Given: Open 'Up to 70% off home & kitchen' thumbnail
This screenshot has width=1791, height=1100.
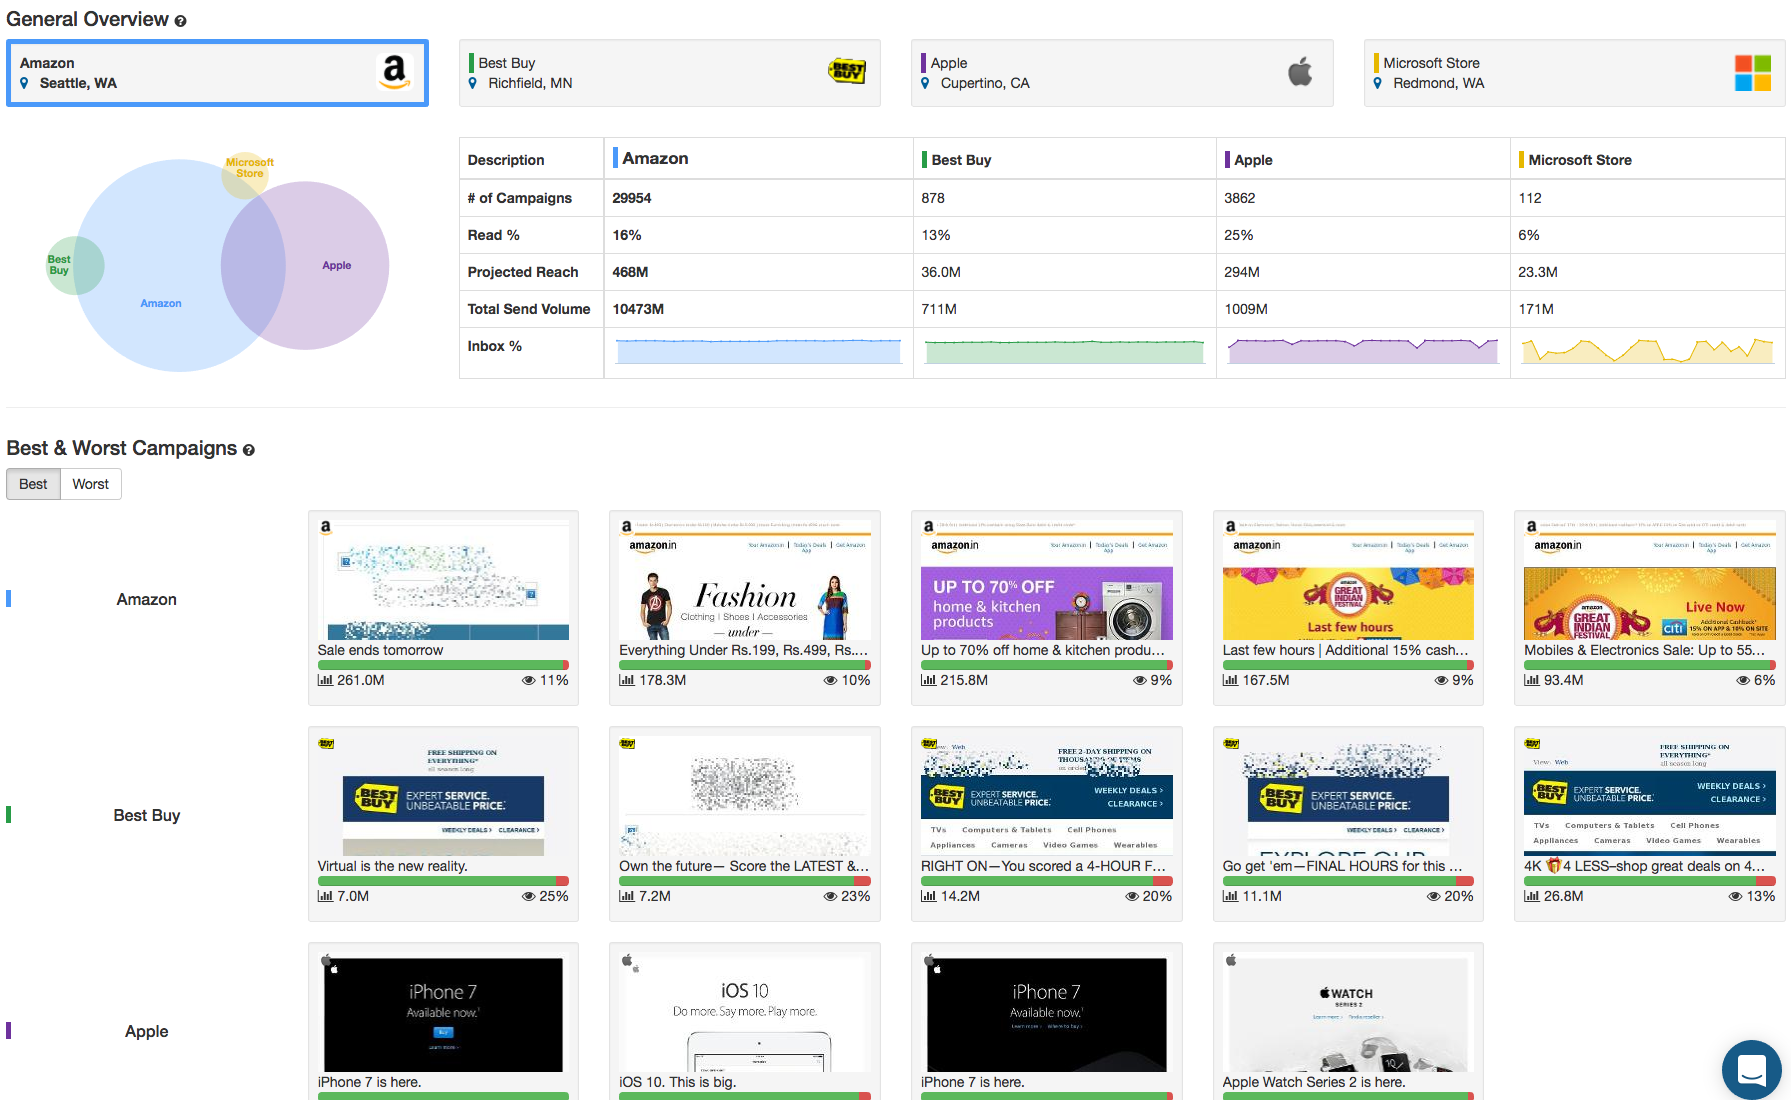Looking at the screenshot, I should 1047,580.
